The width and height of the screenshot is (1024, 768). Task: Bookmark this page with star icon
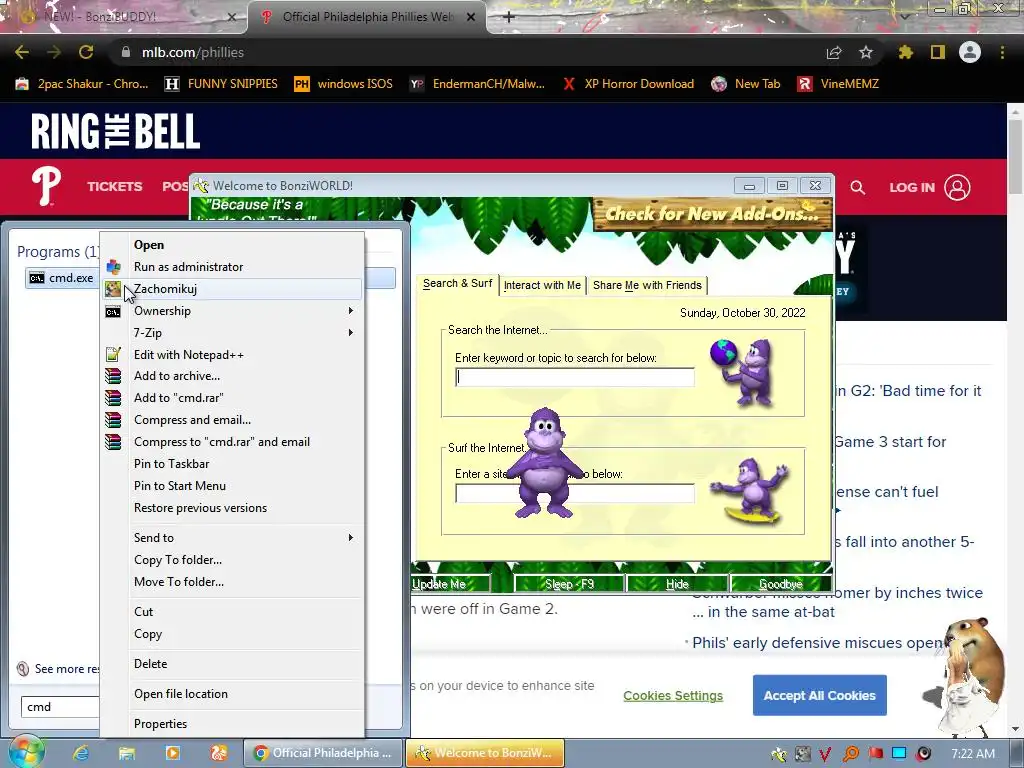click(x=866, y=52)
